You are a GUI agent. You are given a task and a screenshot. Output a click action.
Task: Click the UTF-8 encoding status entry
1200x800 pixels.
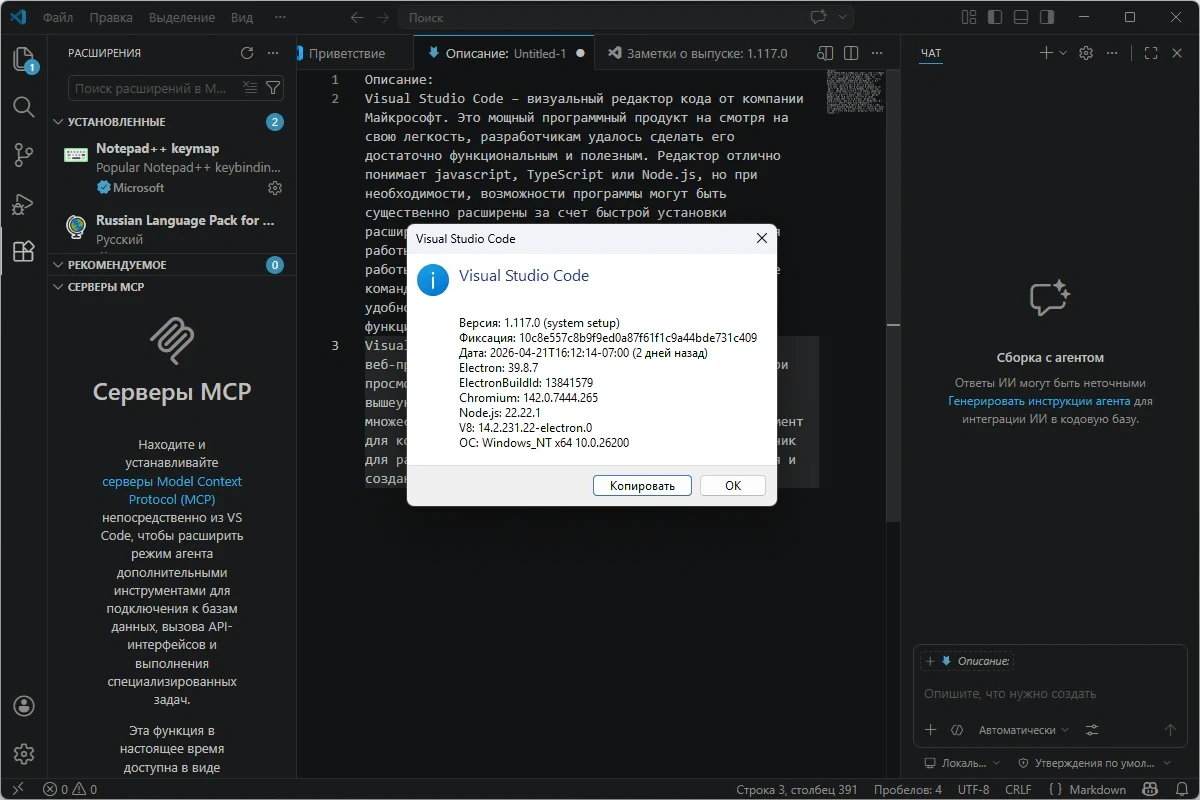tap(972, 790)
